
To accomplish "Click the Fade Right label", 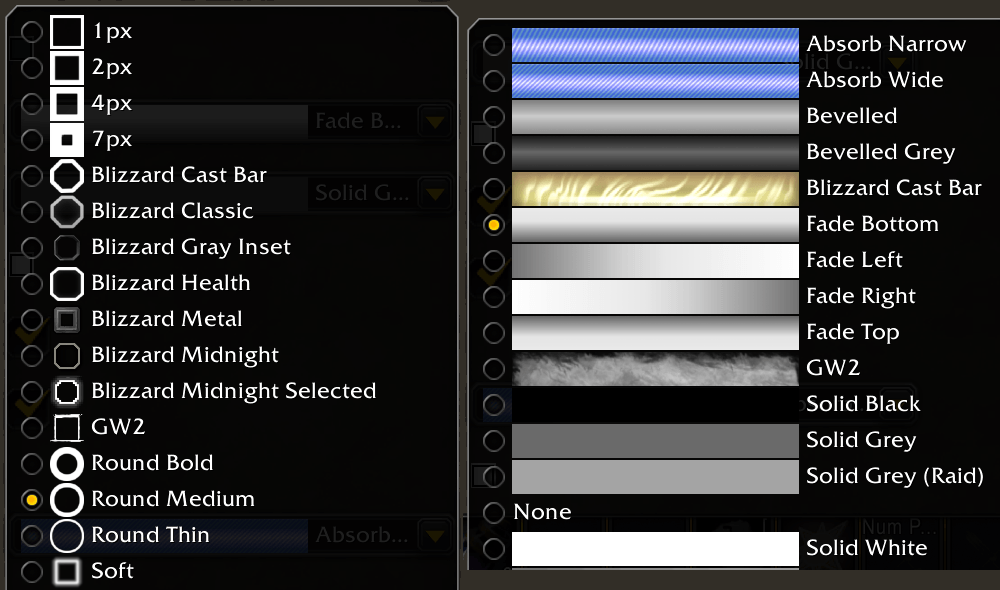I will click(861, 296).
